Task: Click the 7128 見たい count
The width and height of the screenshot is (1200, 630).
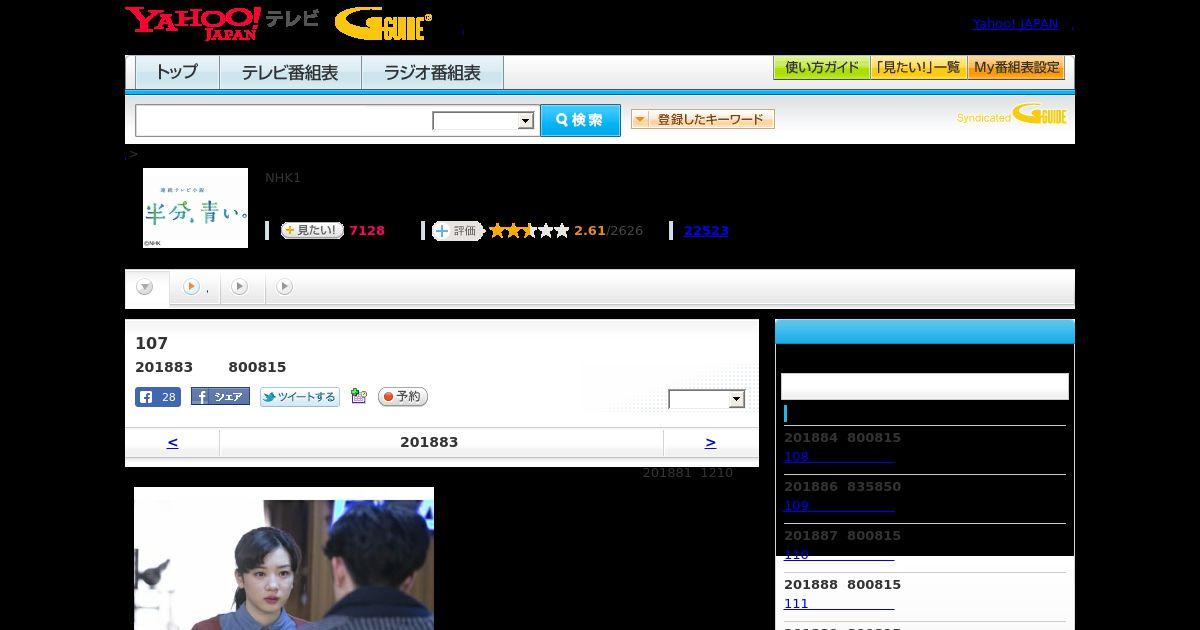Action: [x=367, y=231]
